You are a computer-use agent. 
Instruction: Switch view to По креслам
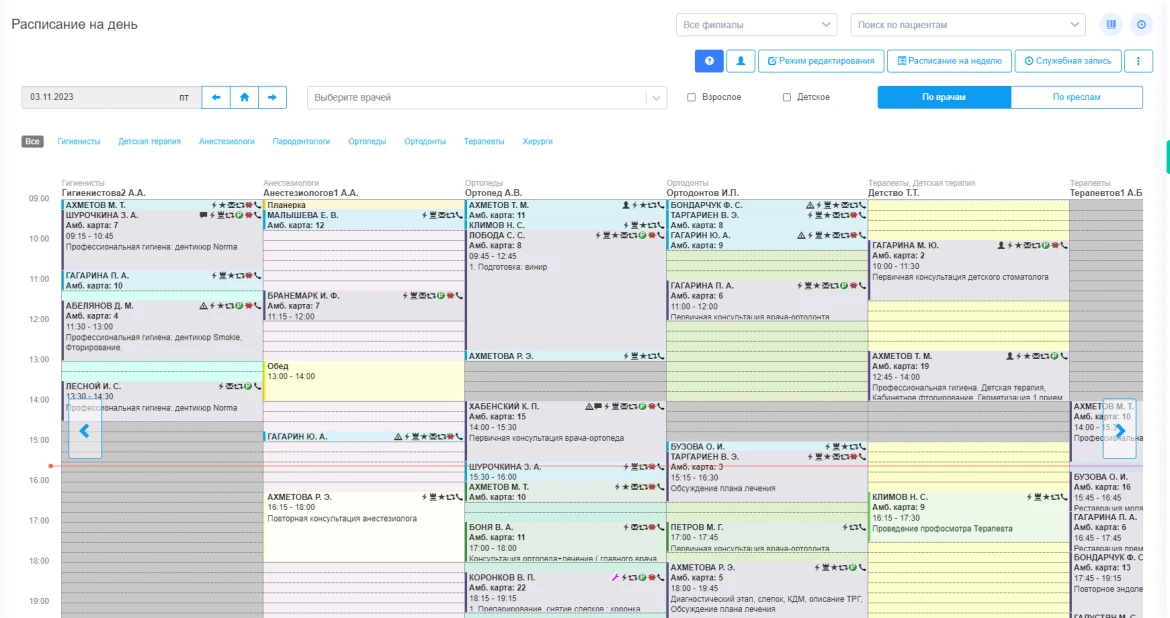click(x=1076, y=97)
